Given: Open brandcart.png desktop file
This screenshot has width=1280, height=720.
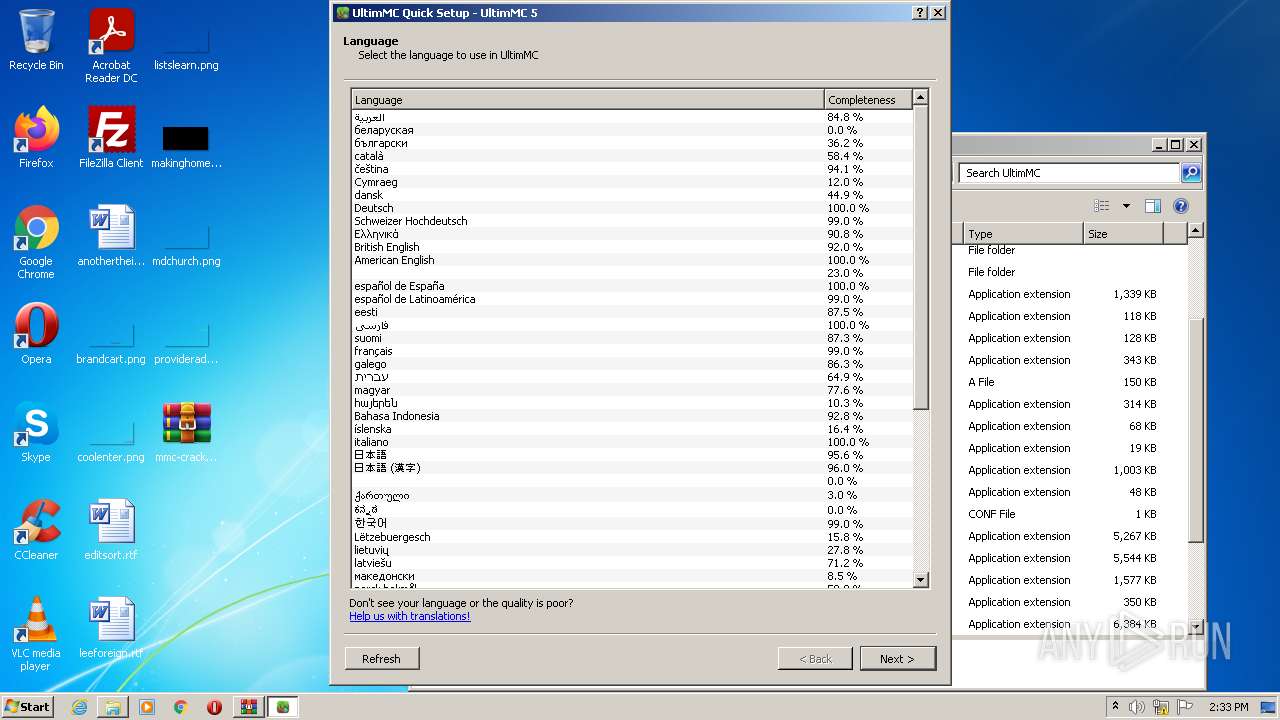Looking at the screenshot, I should [111, 344].
